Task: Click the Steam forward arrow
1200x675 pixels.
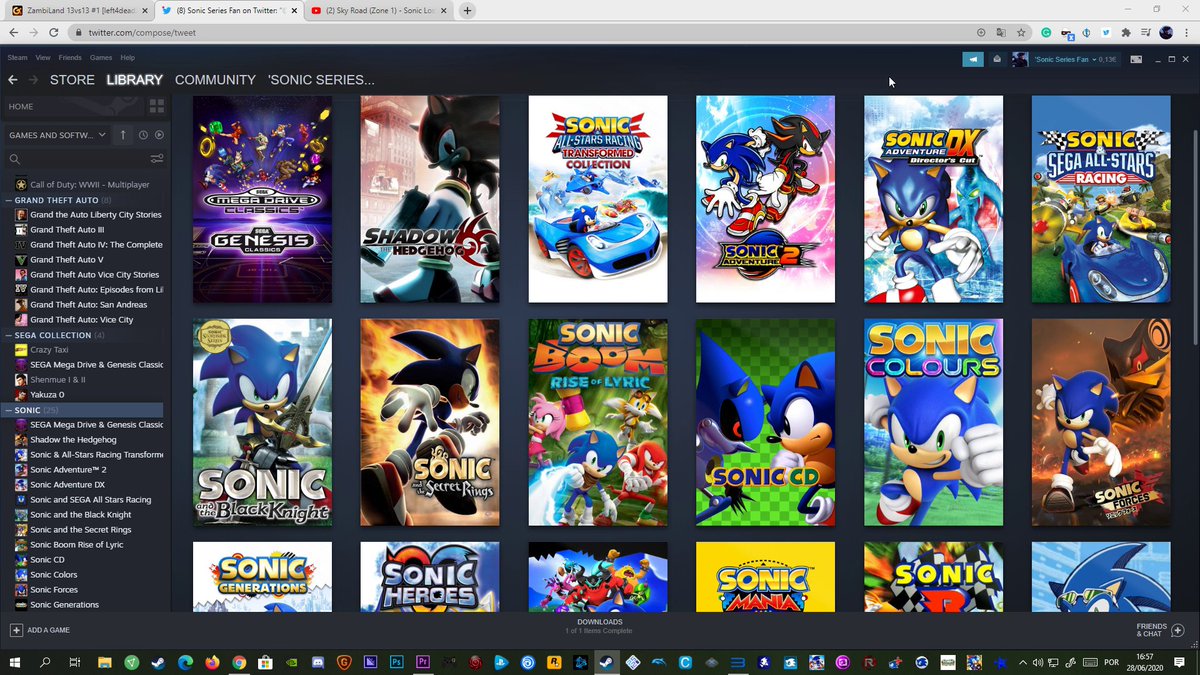Action: click(x=33, y=80)
